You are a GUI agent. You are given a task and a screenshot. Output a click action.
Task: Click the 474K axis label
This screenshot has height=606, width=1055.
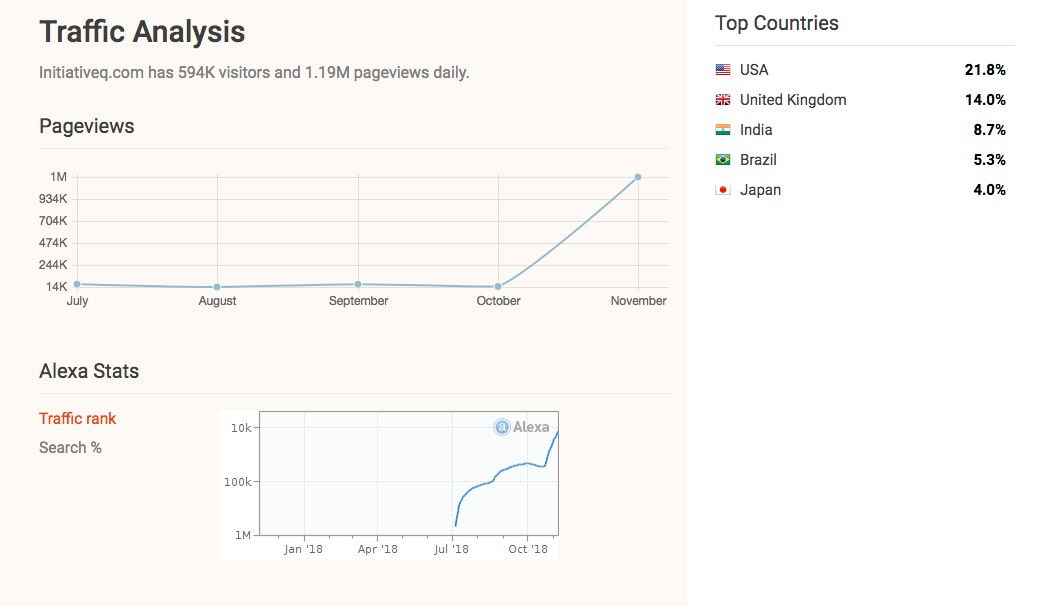[x=53, y=243]
